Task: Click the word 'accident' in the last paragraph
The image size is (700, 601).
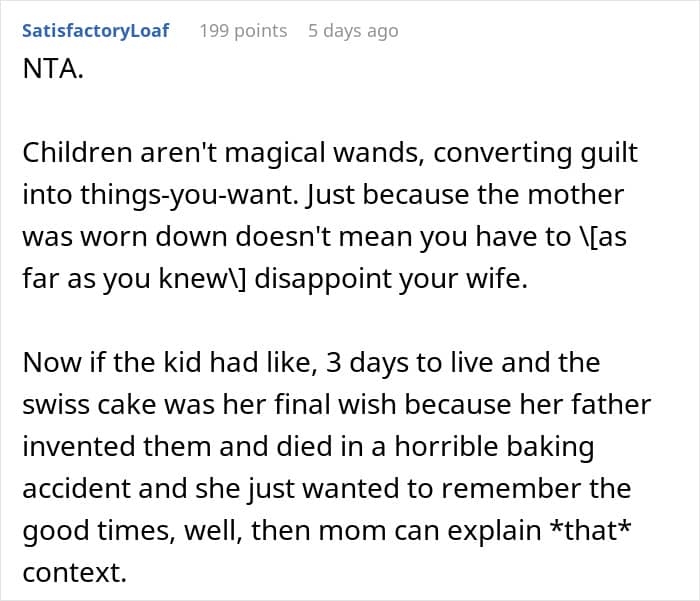Action: (x=76, y=488)
